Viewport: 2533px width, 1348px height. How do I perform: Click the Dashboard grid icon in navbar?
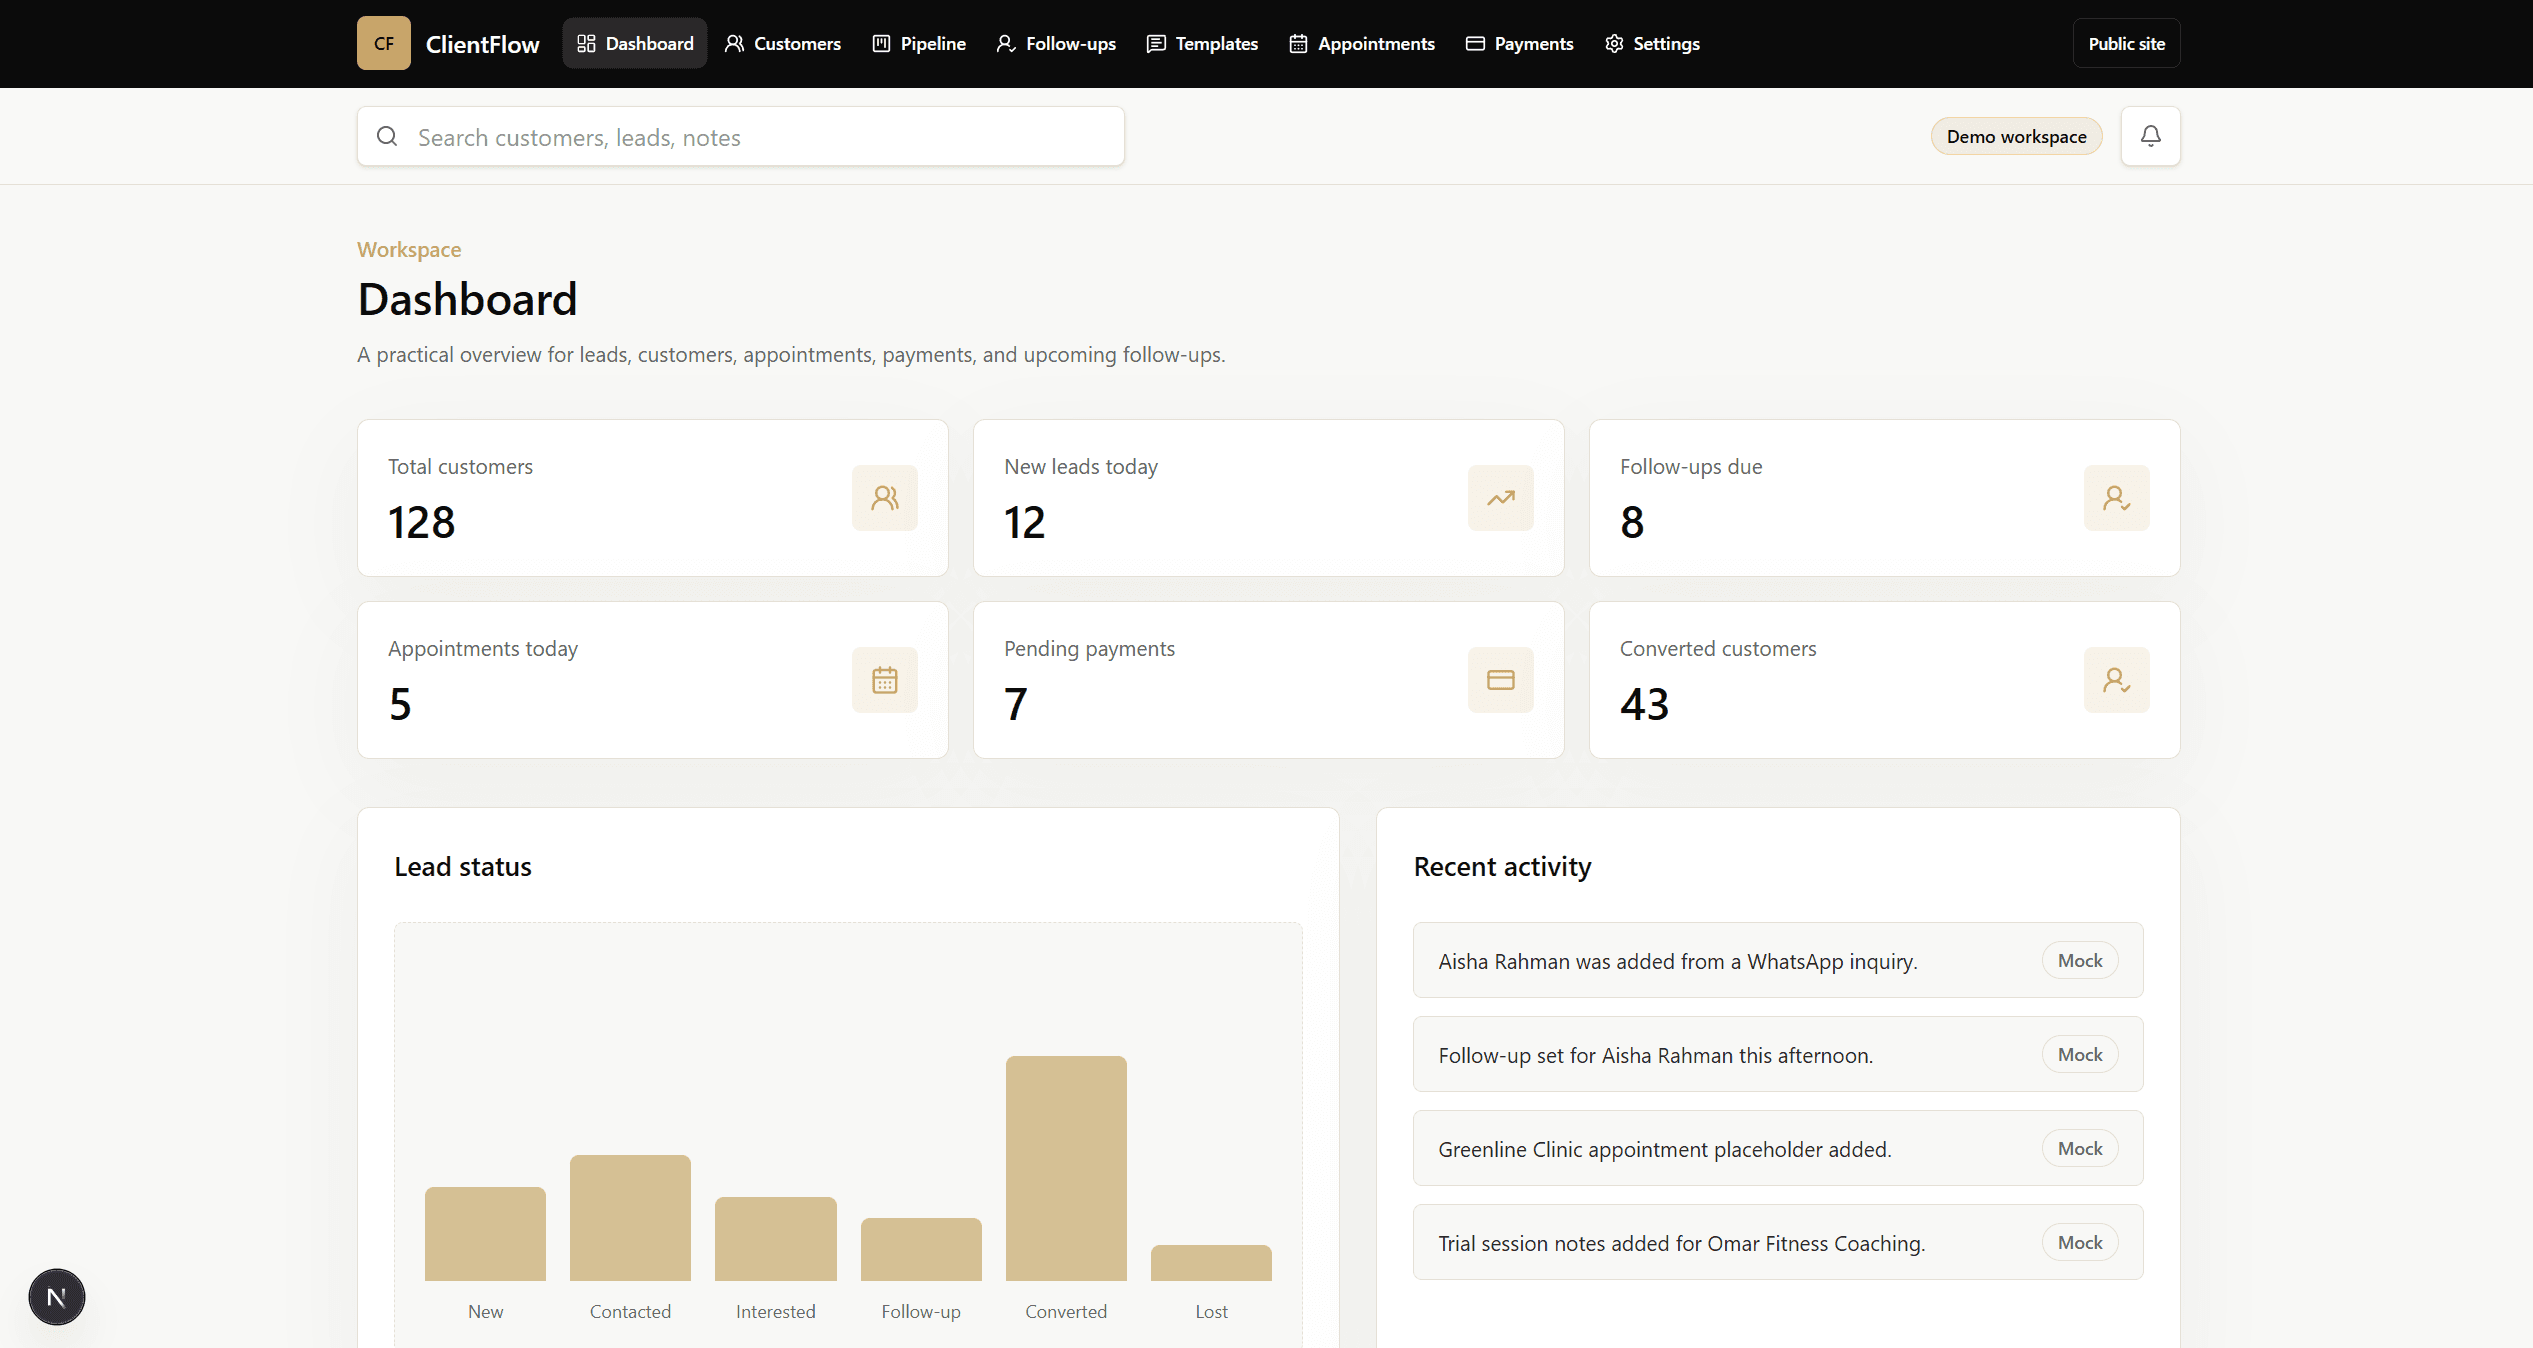pos(587,43)
